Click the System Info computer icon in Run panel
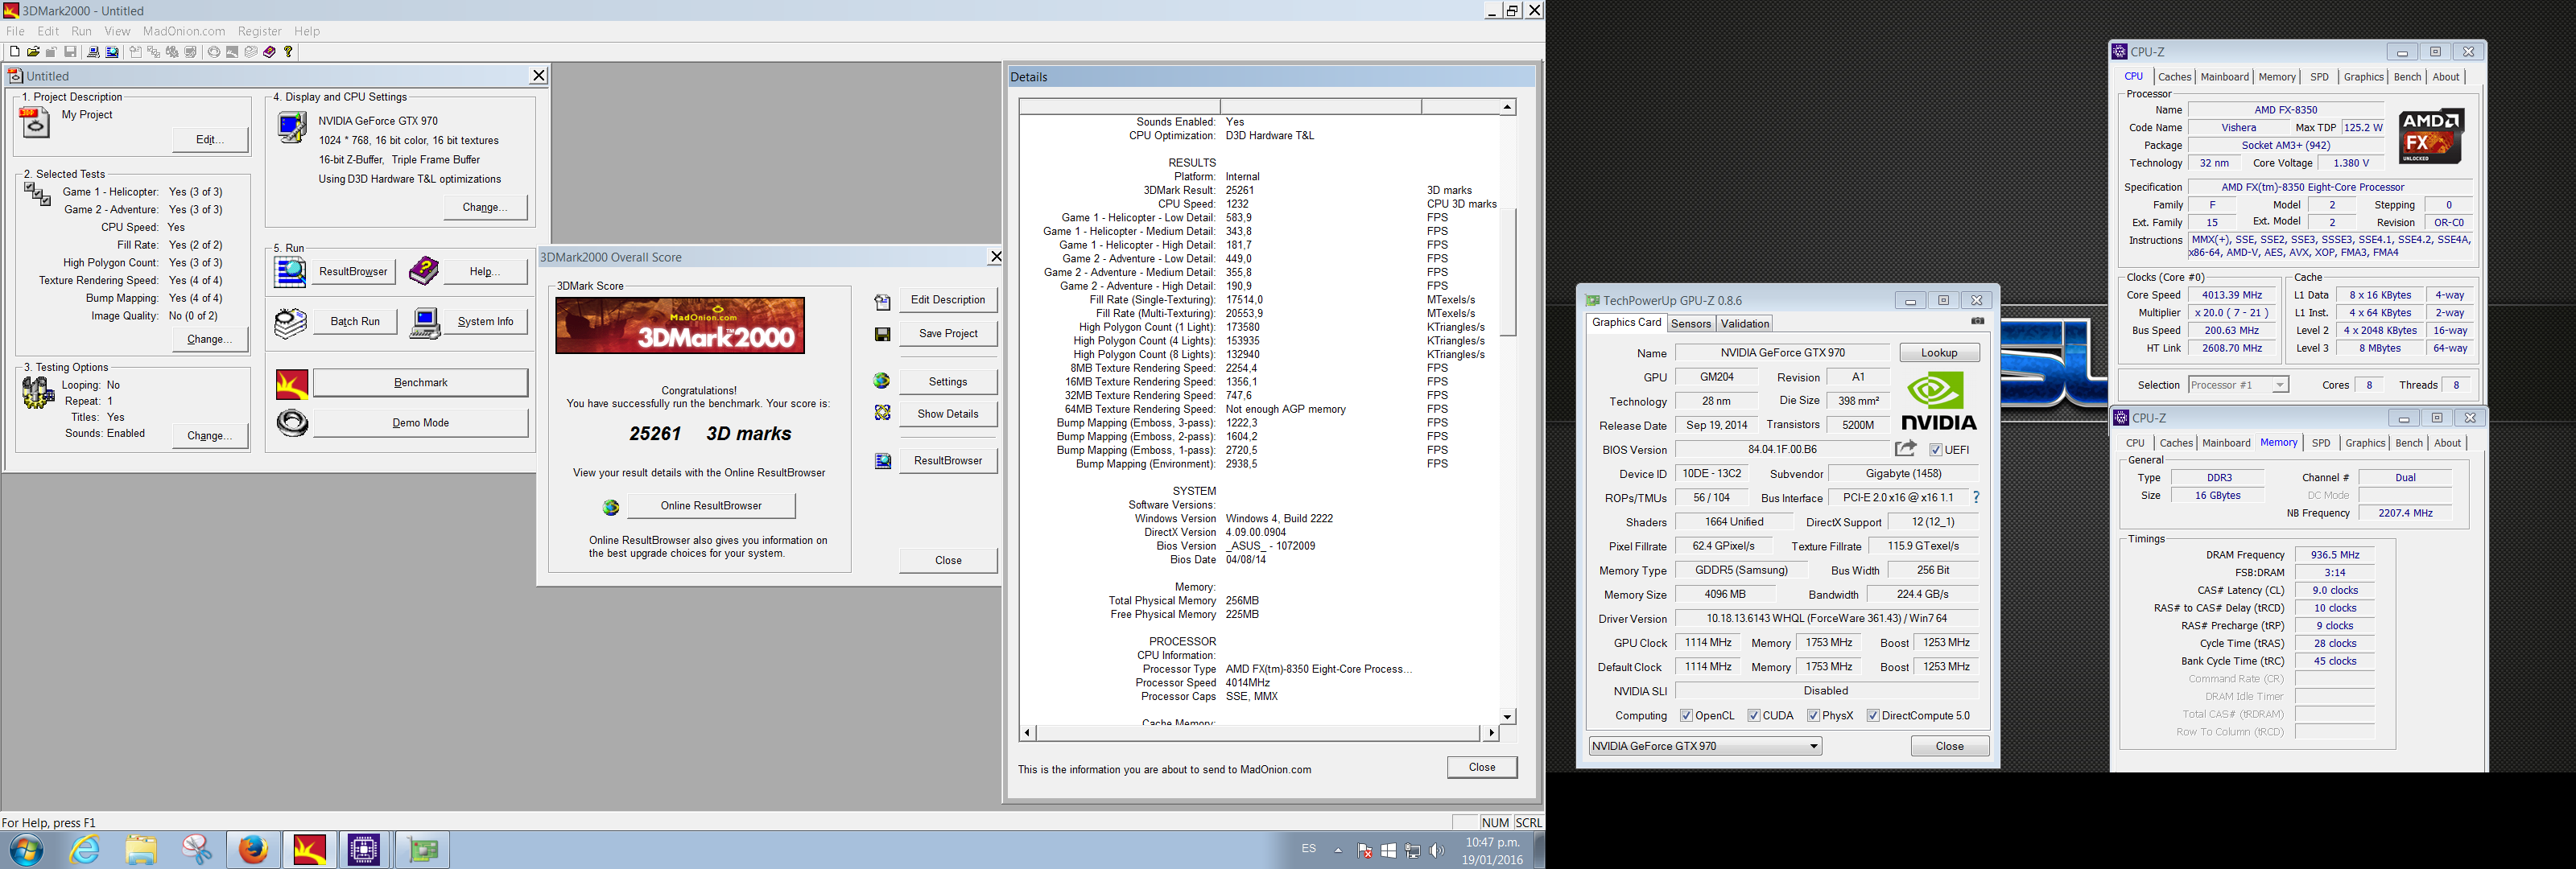2576x869 pixels. pyautogui.click(x=425, y=323)
